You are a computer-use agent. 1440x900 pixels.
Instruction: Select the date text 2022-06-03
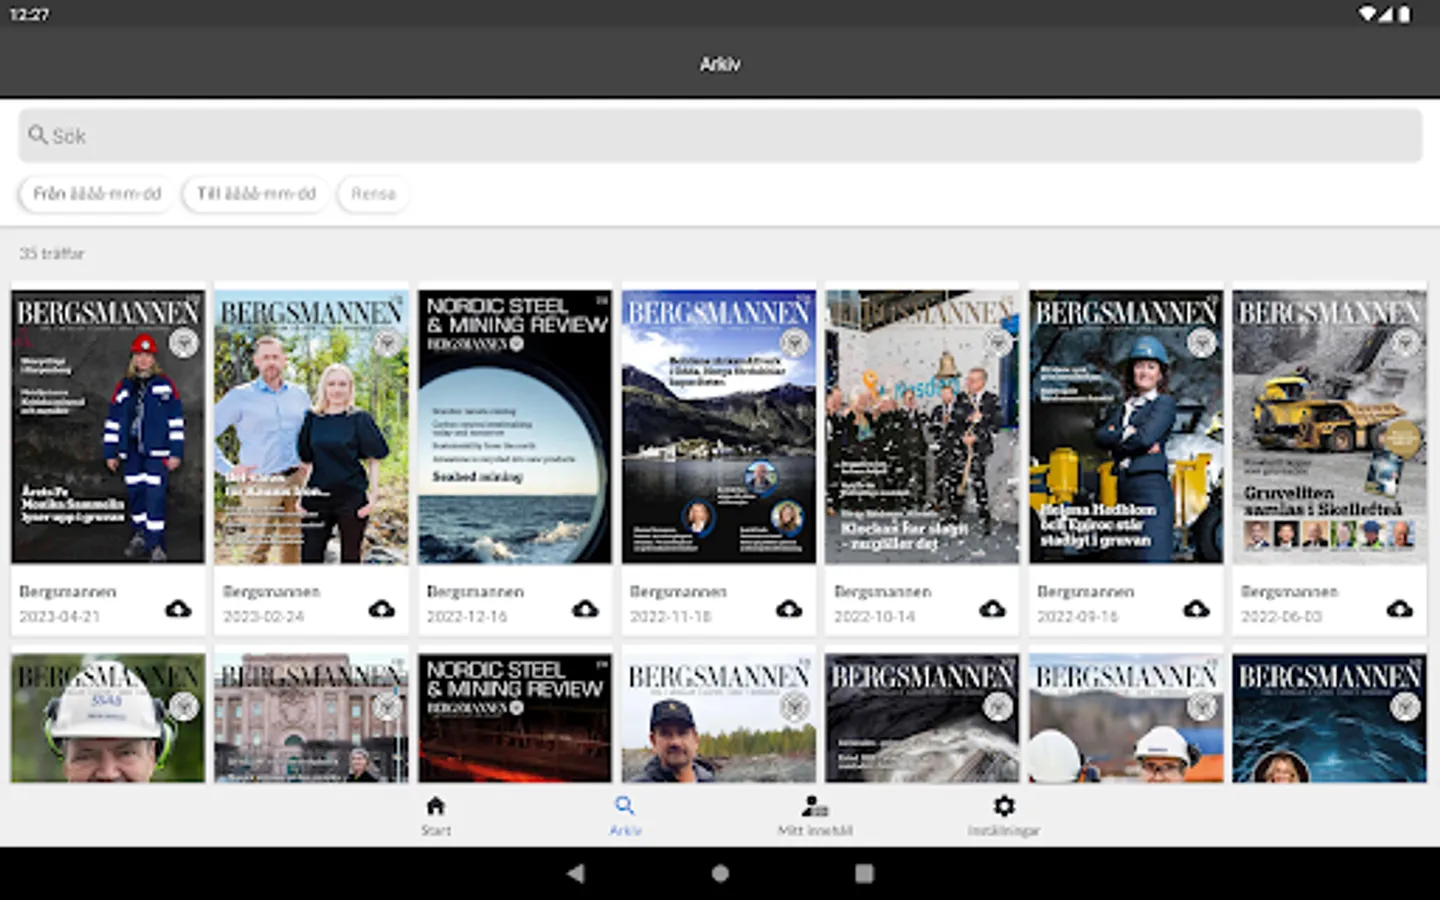[x=1282, y=617]
